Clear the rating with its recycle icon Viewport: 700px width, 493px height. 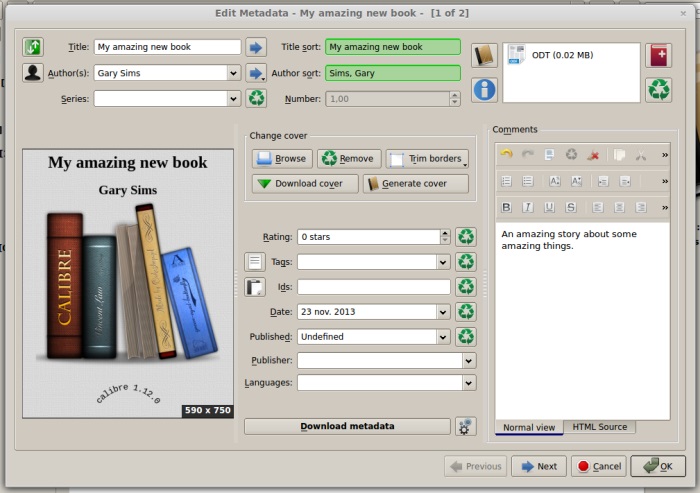click(x=466, y=237)
